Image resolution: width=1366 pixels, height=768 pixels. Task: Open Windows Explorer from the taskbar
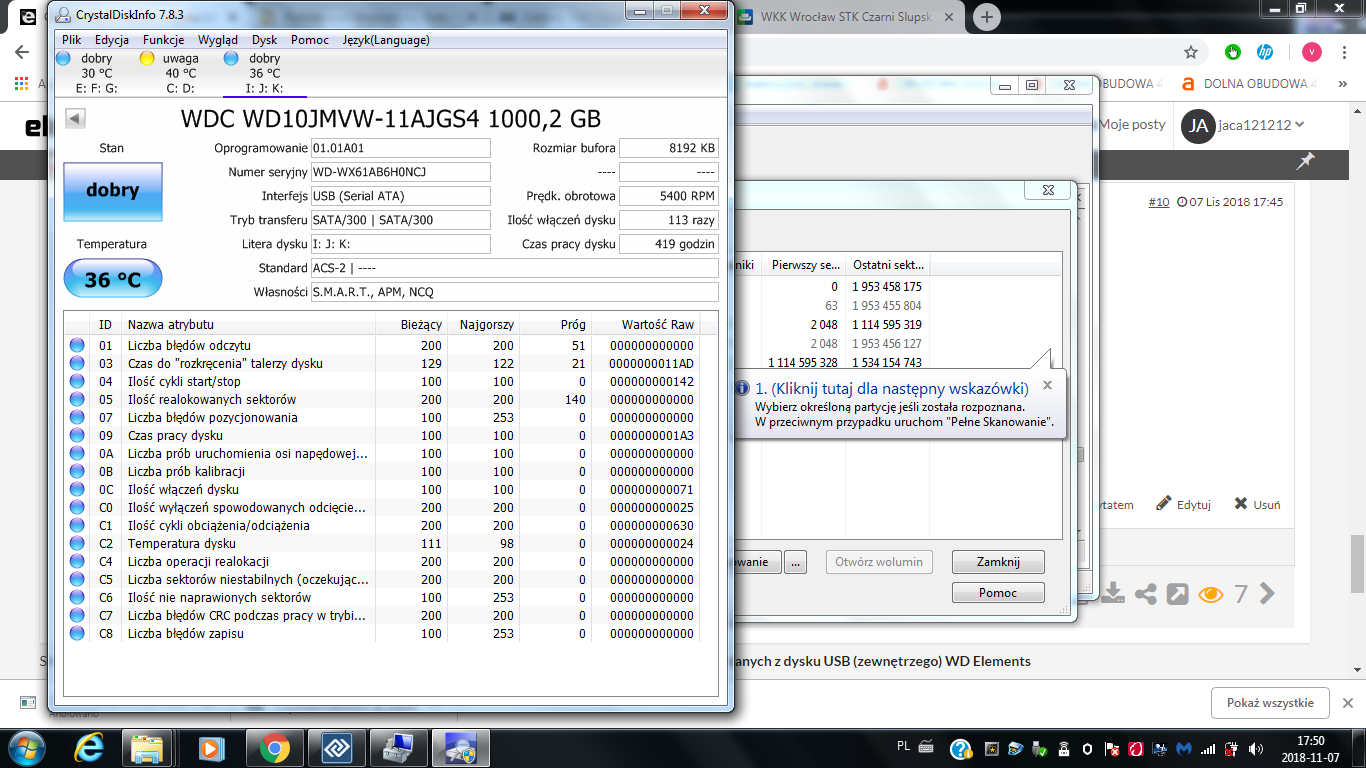(x=148, y=747)
